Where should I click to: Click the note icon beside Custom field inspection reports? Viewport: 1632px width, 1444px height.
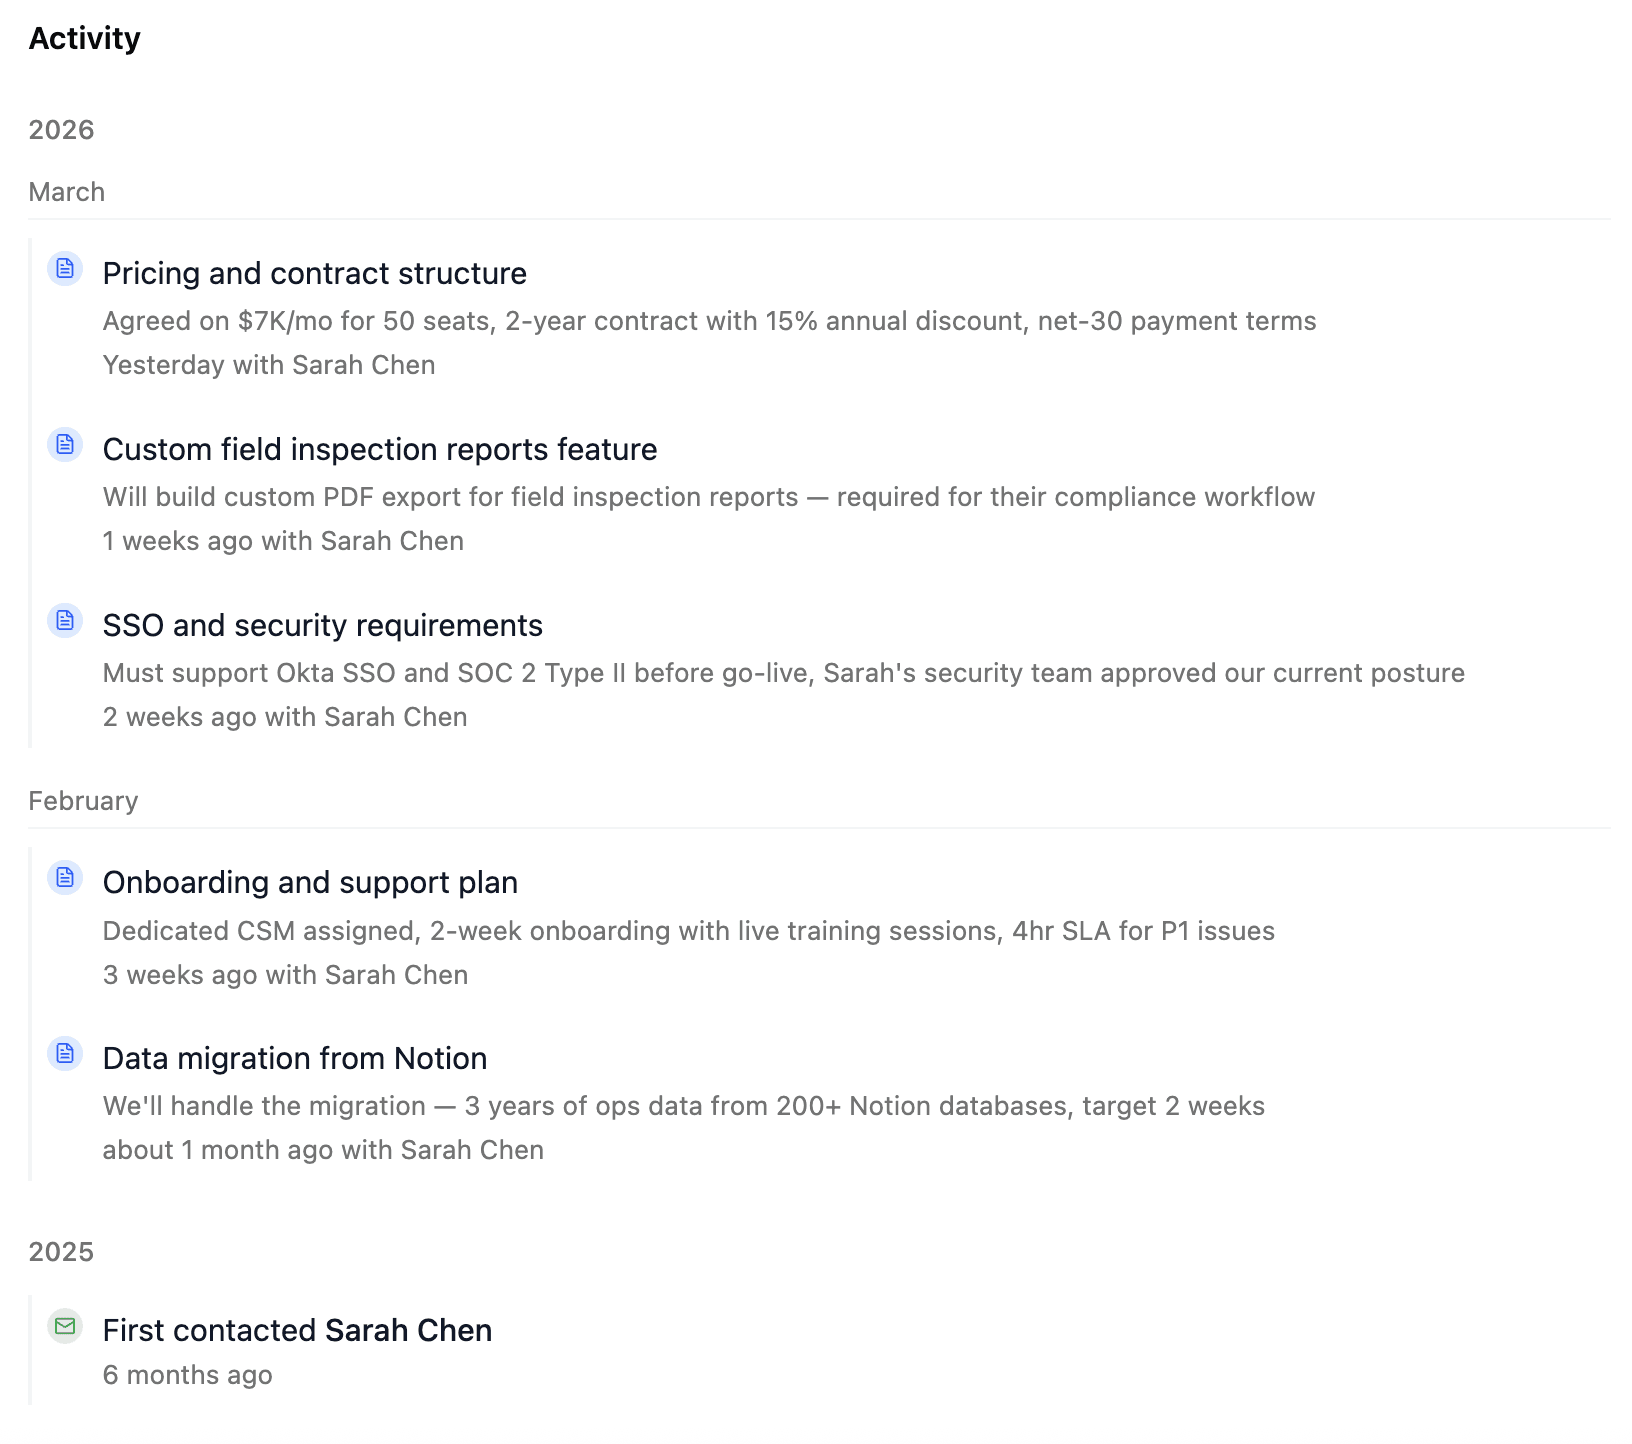[x=65, y=445]
